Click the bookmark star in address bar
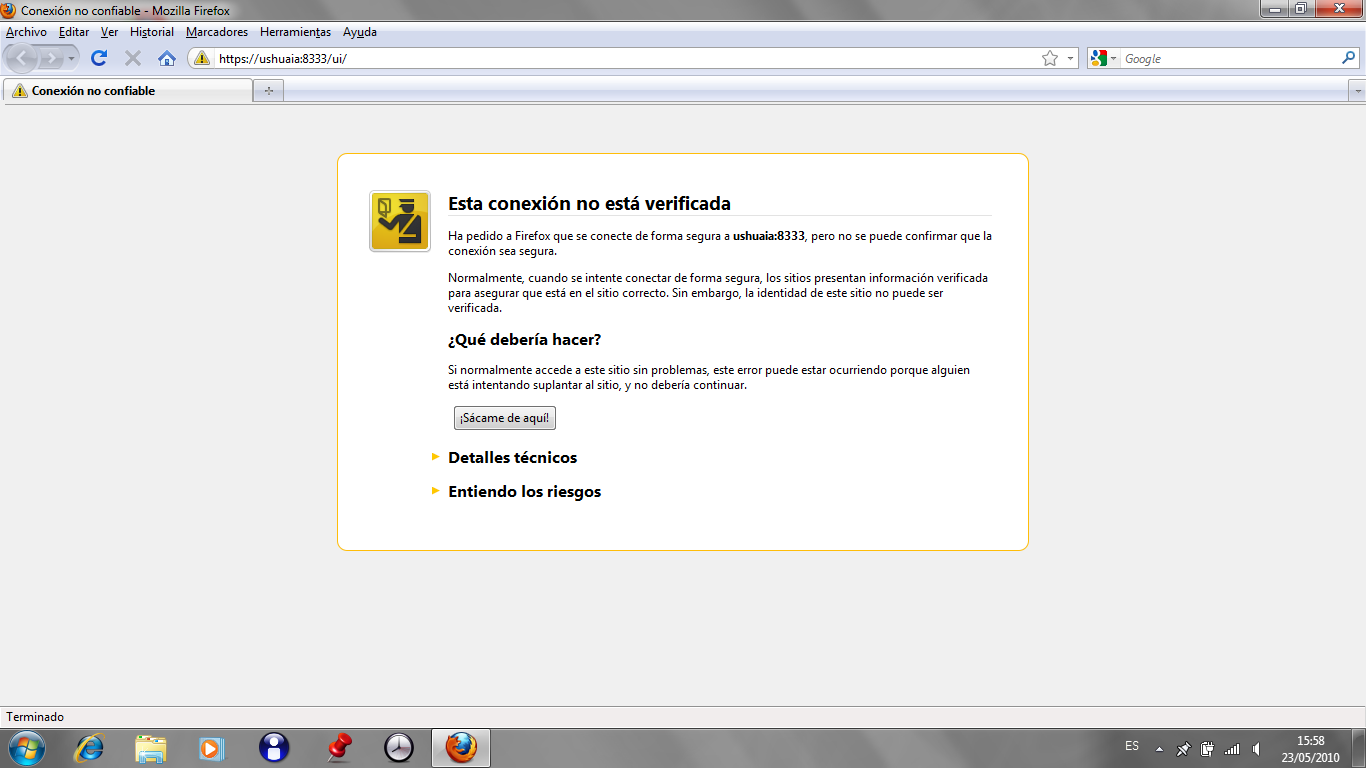 pyautogui.click(x=1050, y=58)
